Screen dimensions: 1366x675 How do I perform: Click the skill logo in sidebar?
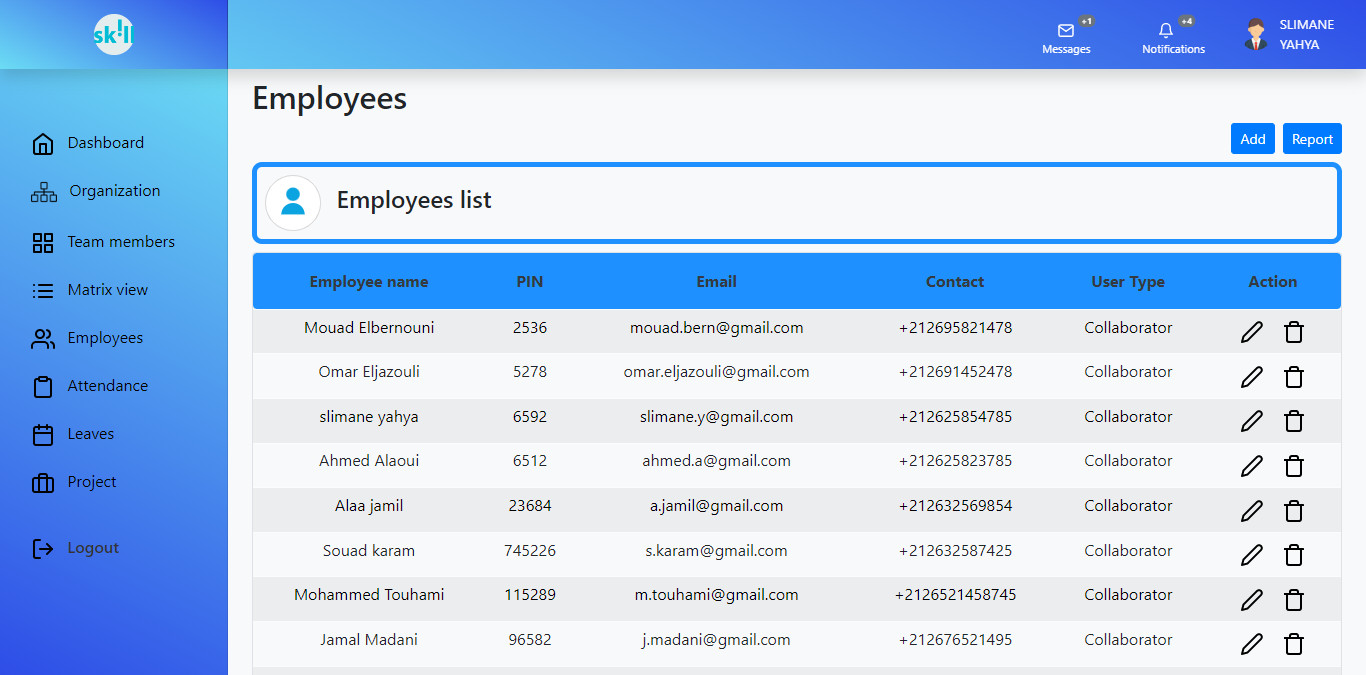(113, 35)
